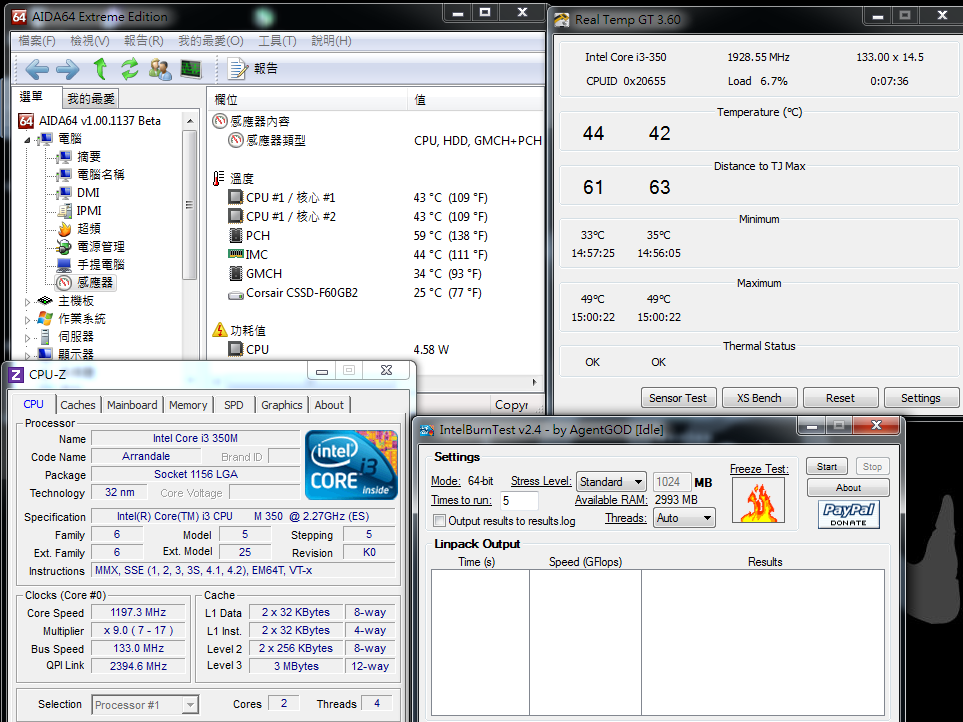Click XS Bench button in Real Temp

(759, 398)
